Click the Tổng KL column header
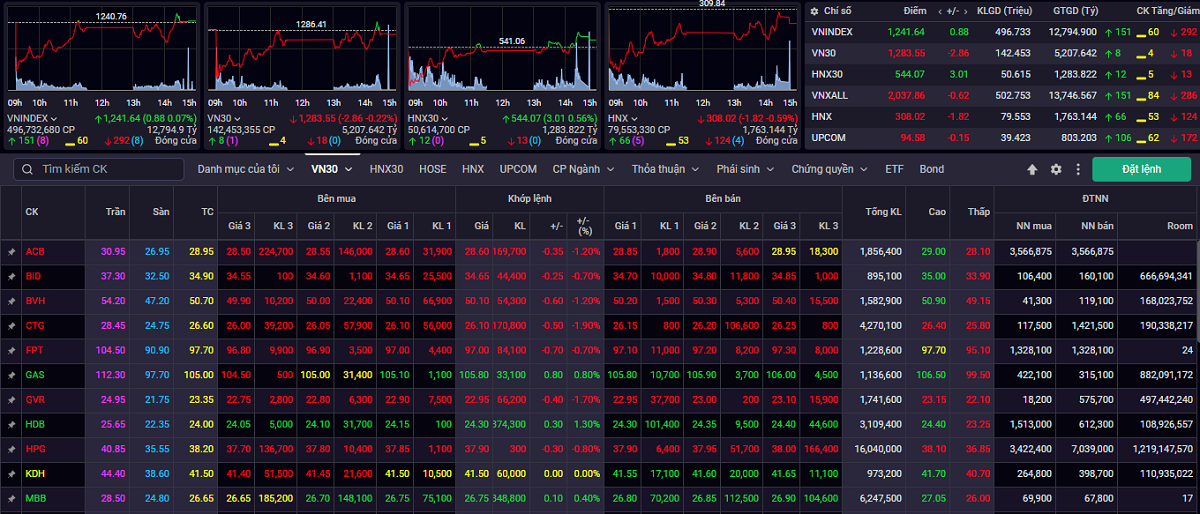The image size is (1200, 514). [884, 212]
